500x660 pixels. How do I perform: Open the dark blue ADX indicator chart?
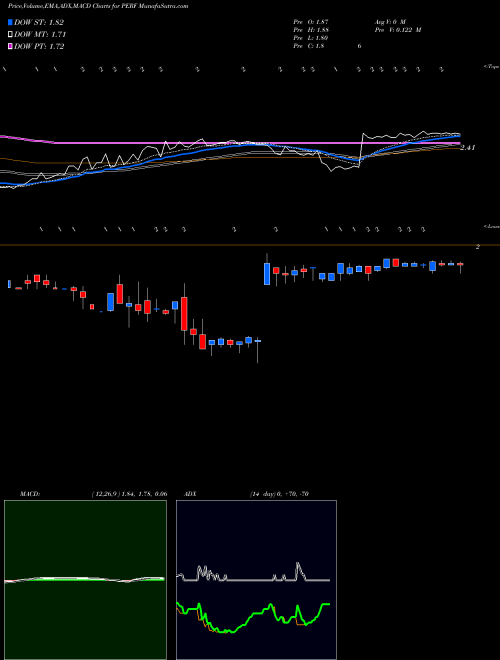tap(256, 580)
